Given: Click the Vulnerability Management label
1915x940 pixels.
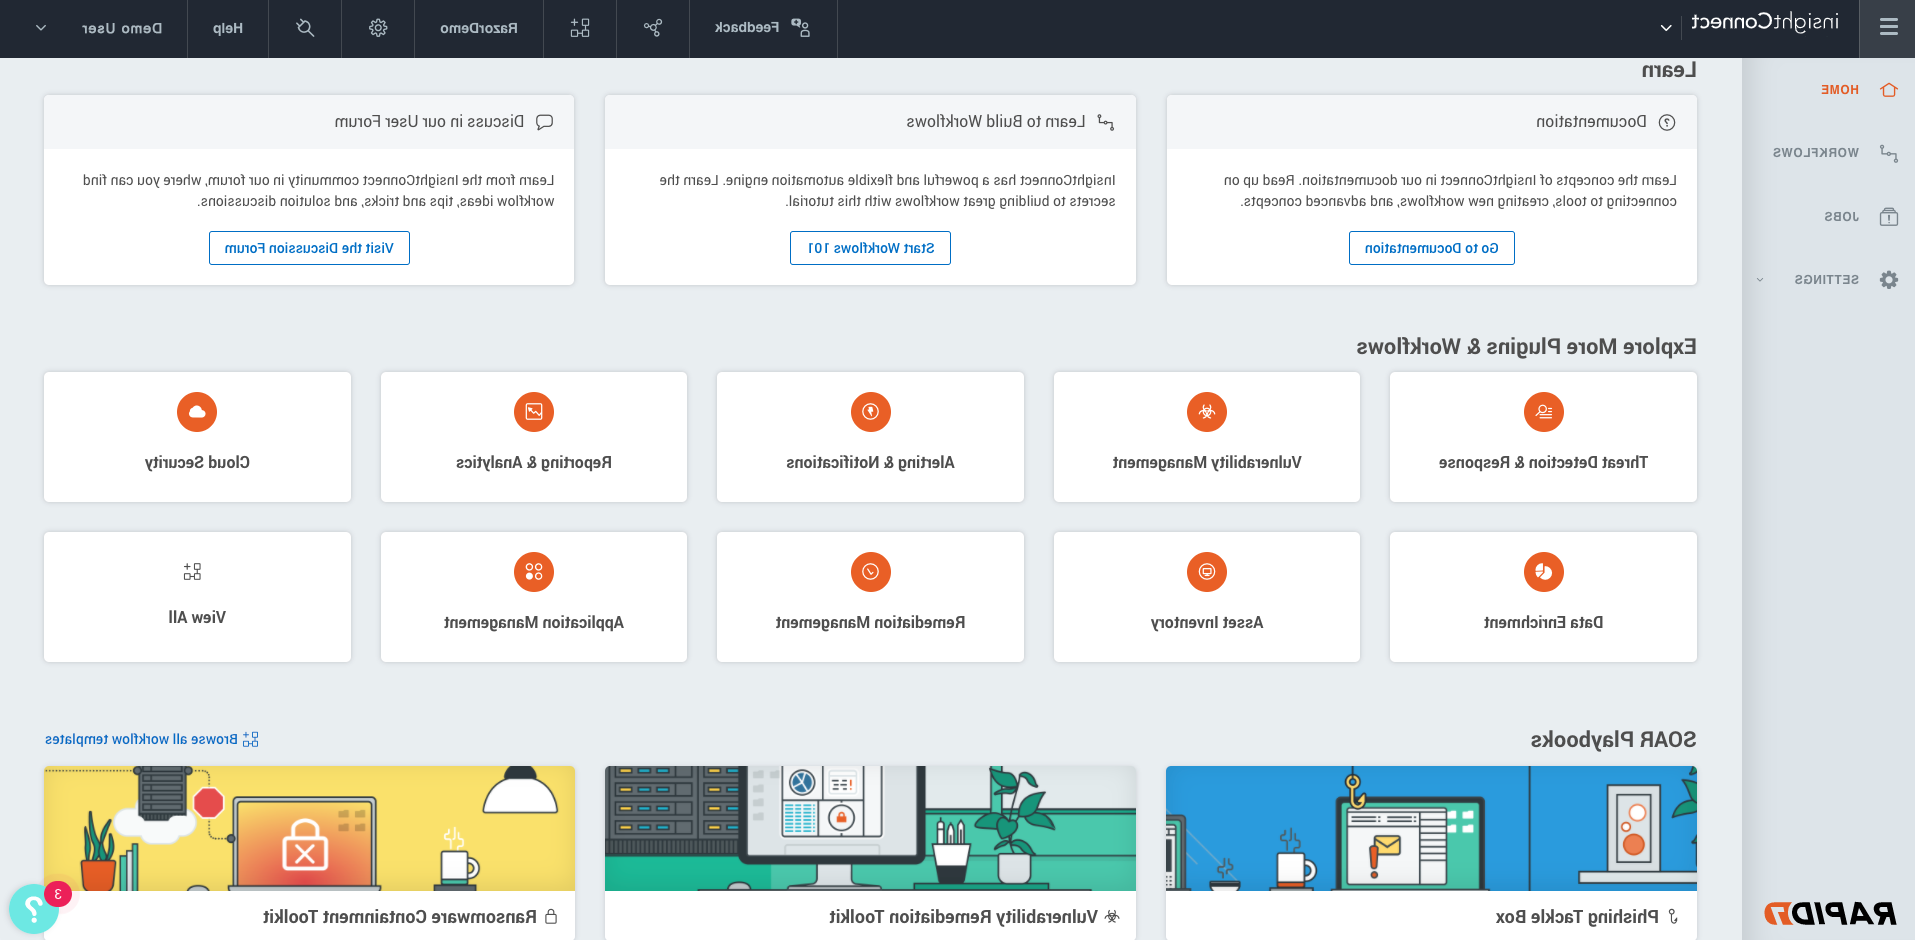Looking at the screenshot, I should click(x=1207, y=462).
